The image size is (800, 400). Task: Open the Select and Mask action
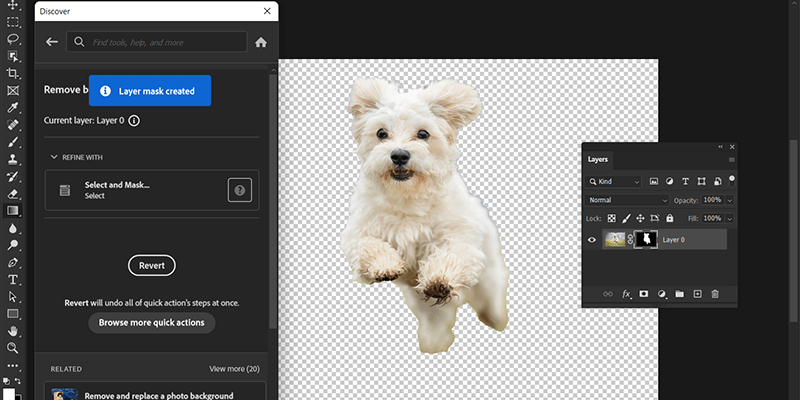[x=152, y=190]
